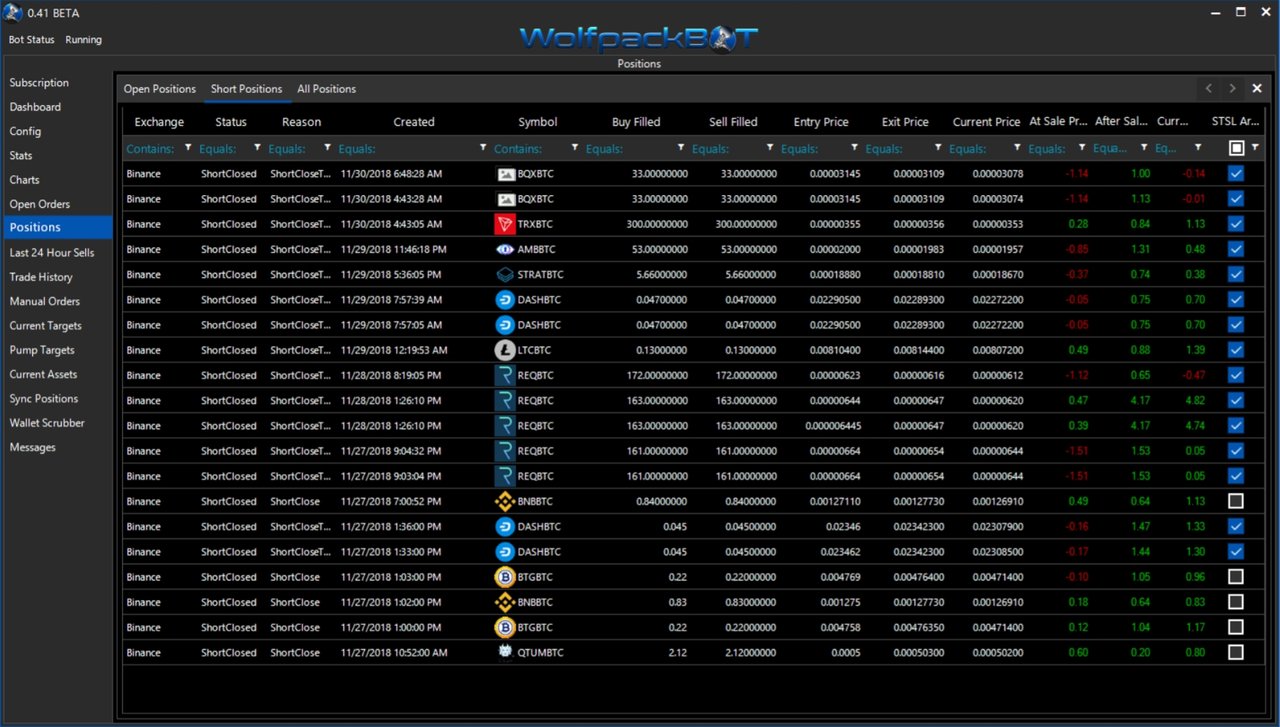Image resolution: width=1280 pixels, height=727 pixels.
Task: Open the Symbol column filter dropdown
Action: [x=574, y=148]
